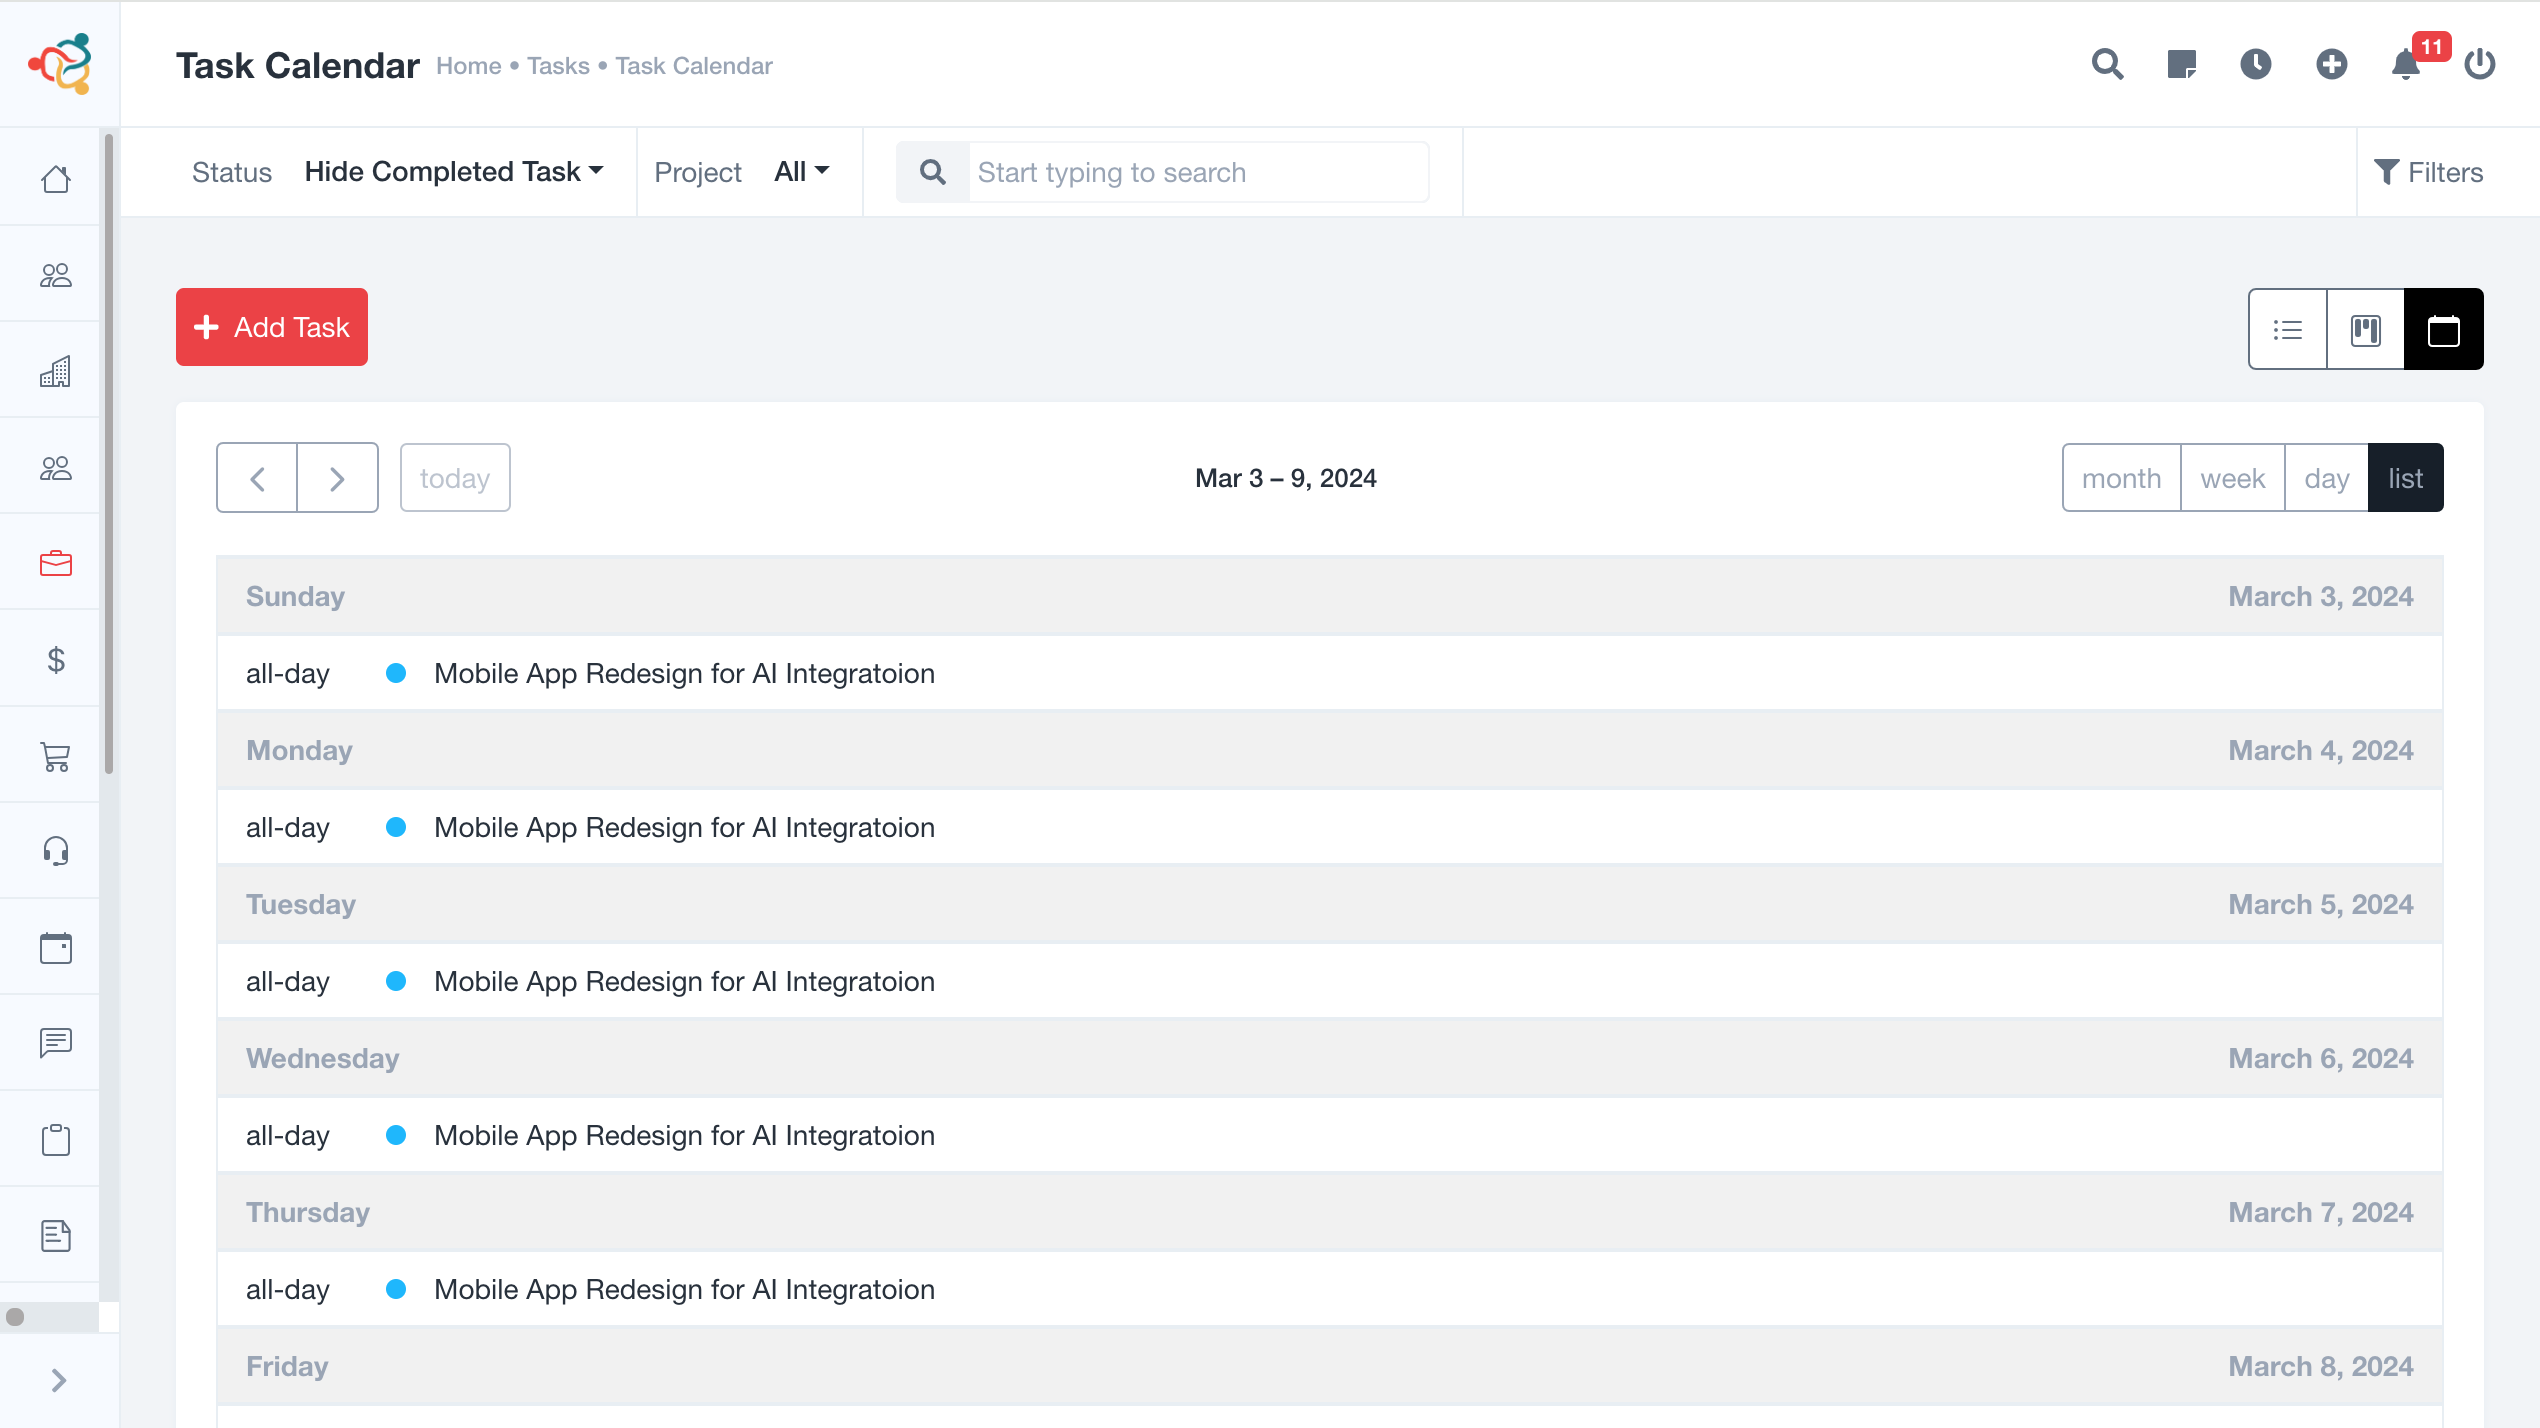Switch to task list view icon
The height and width of the screenshot is (1428, 2540).
click(x=2288, y=329)
